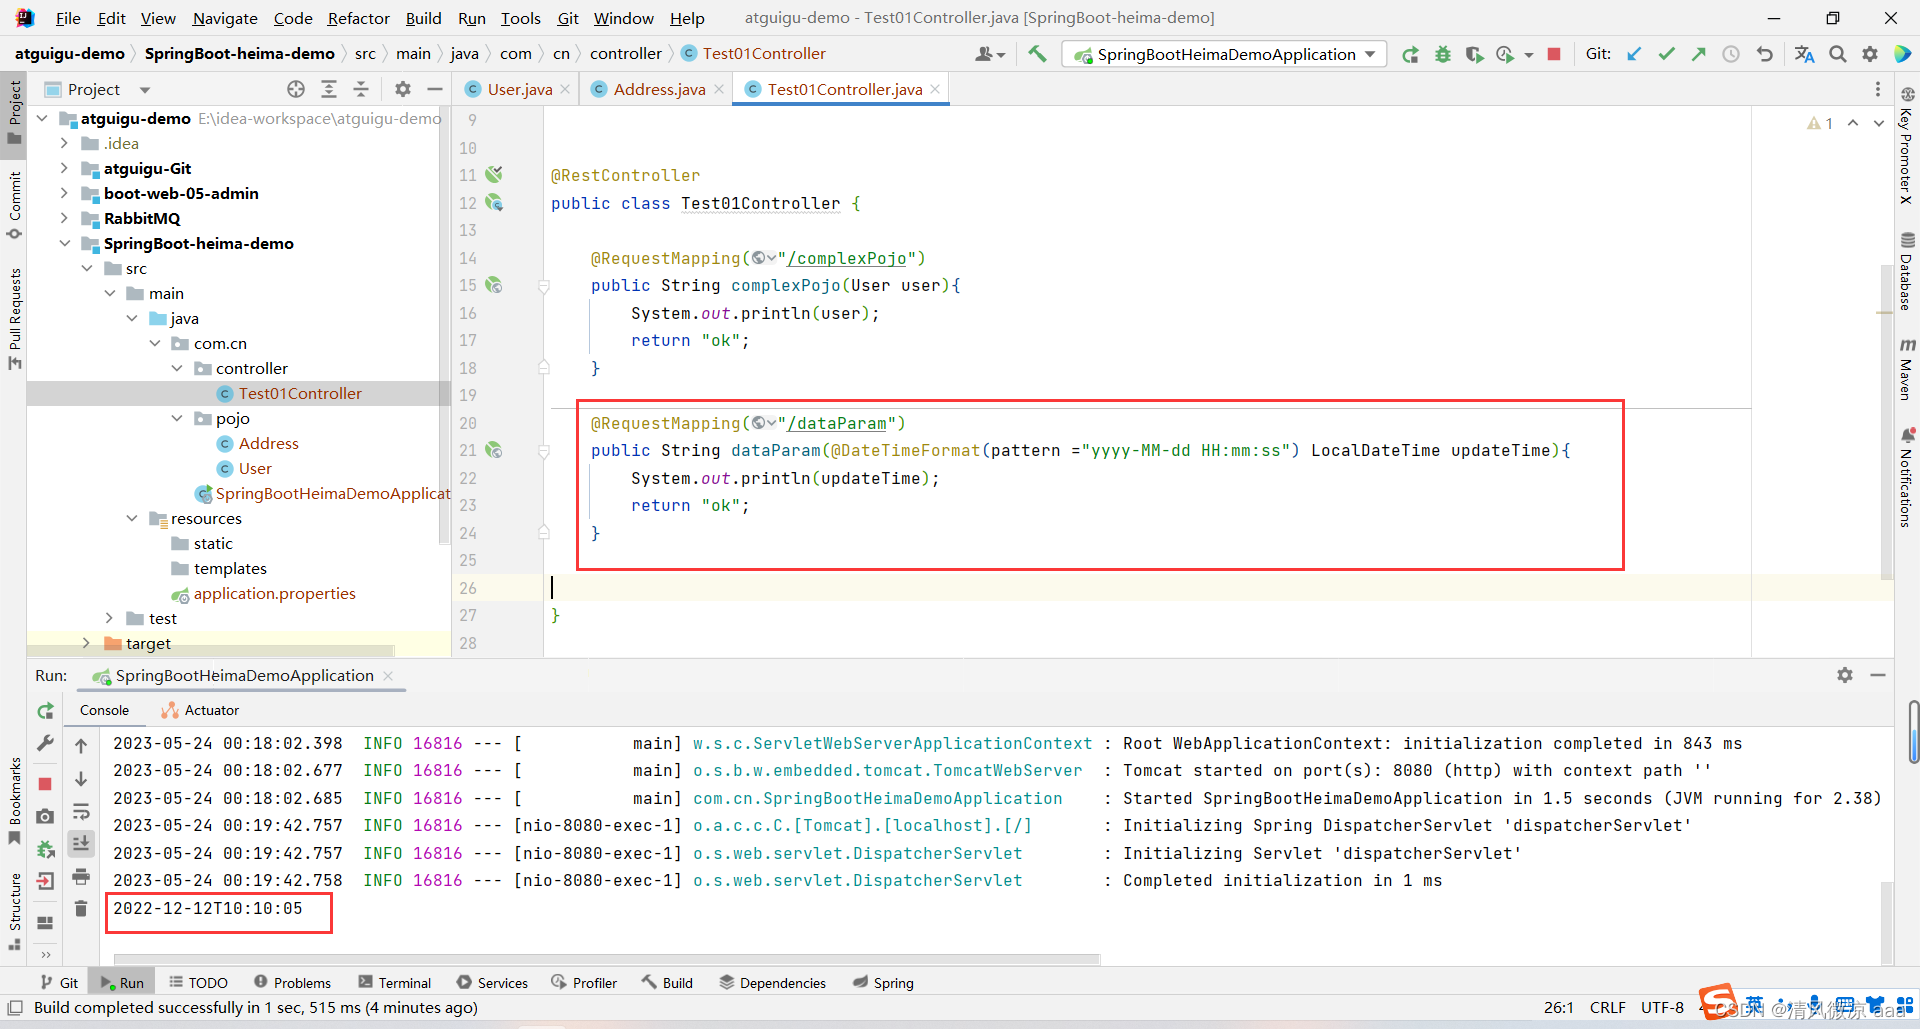
Task: Open the Refactor menu
Action: pos(358,18)
